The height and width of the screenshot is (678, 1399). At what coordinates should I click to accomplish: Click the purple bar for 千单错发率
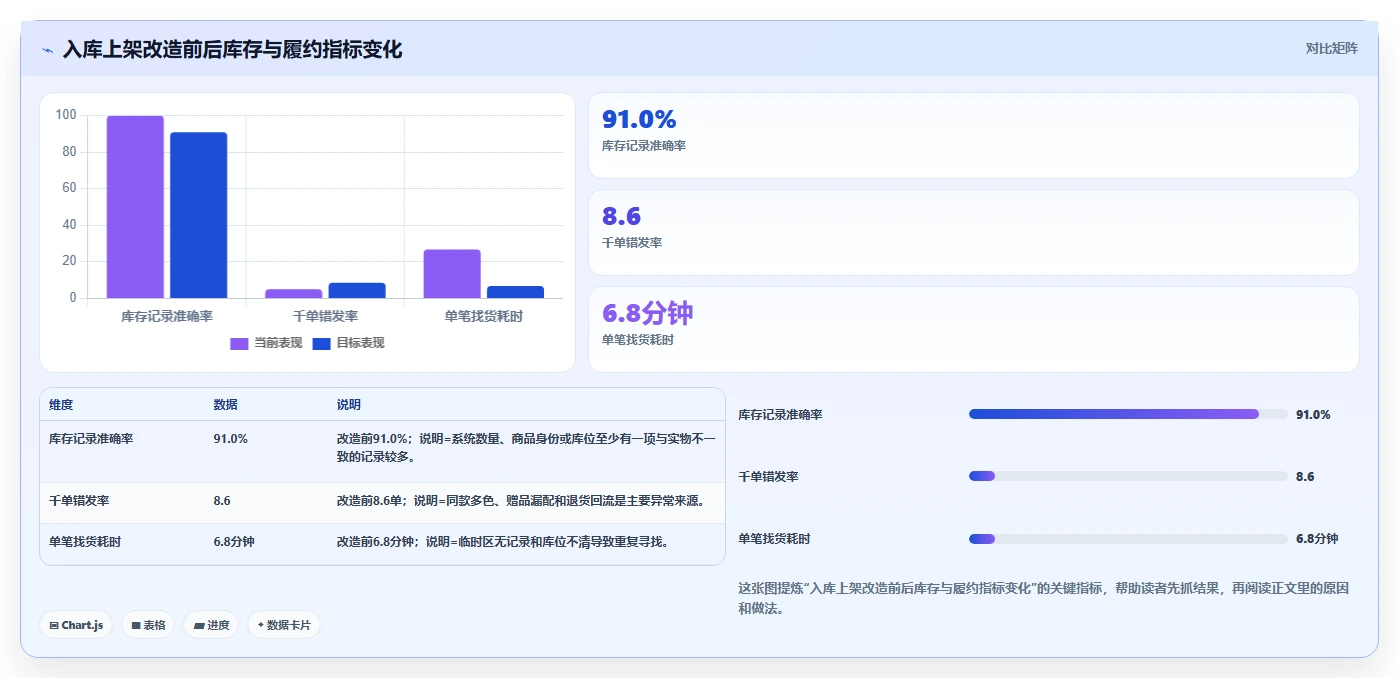tap(294, 293)
